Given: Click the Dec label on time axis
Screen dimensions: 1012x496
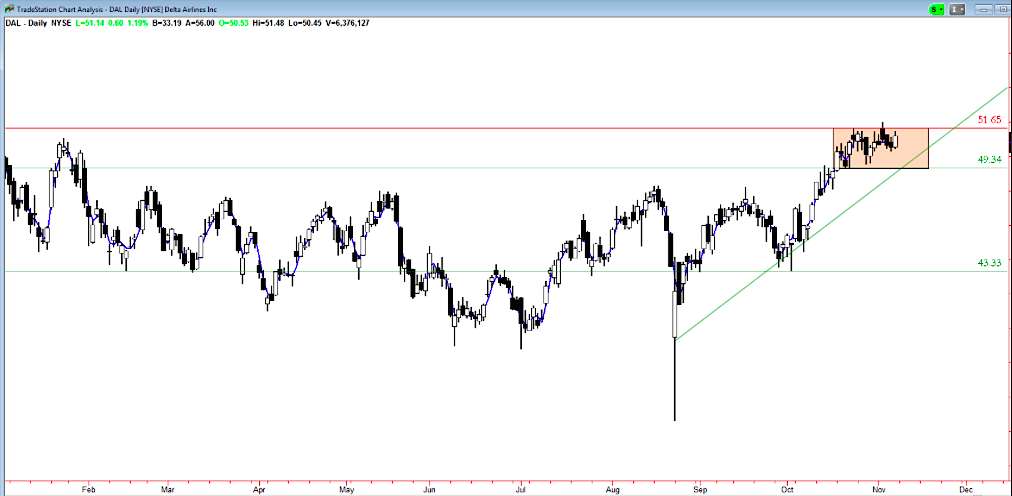Looking at the screenshot, I should click(x=966, y=490).
